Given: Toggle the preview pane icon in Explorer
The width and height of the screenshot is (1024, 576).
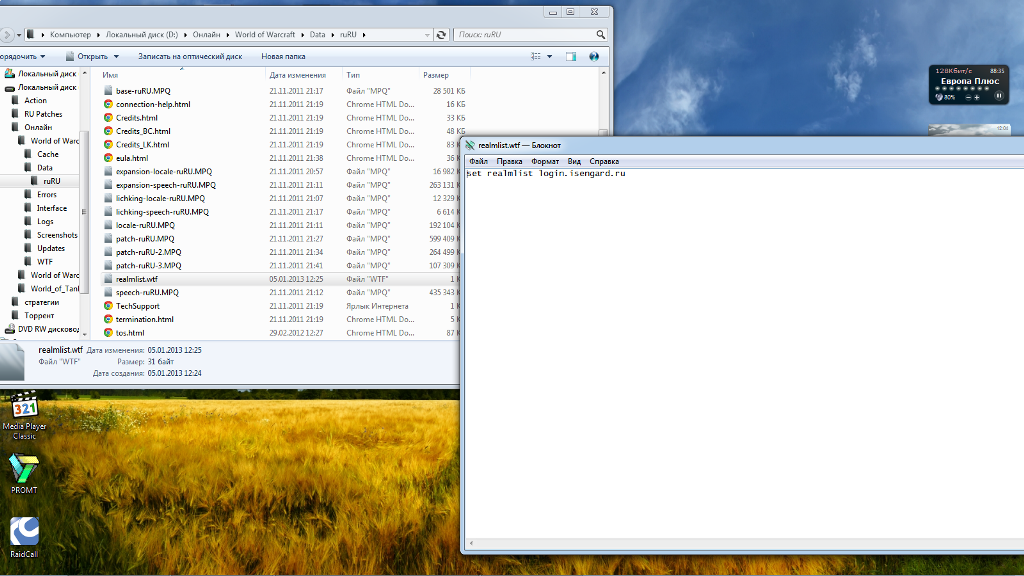Looking at the screenshot, I should 571,57.
